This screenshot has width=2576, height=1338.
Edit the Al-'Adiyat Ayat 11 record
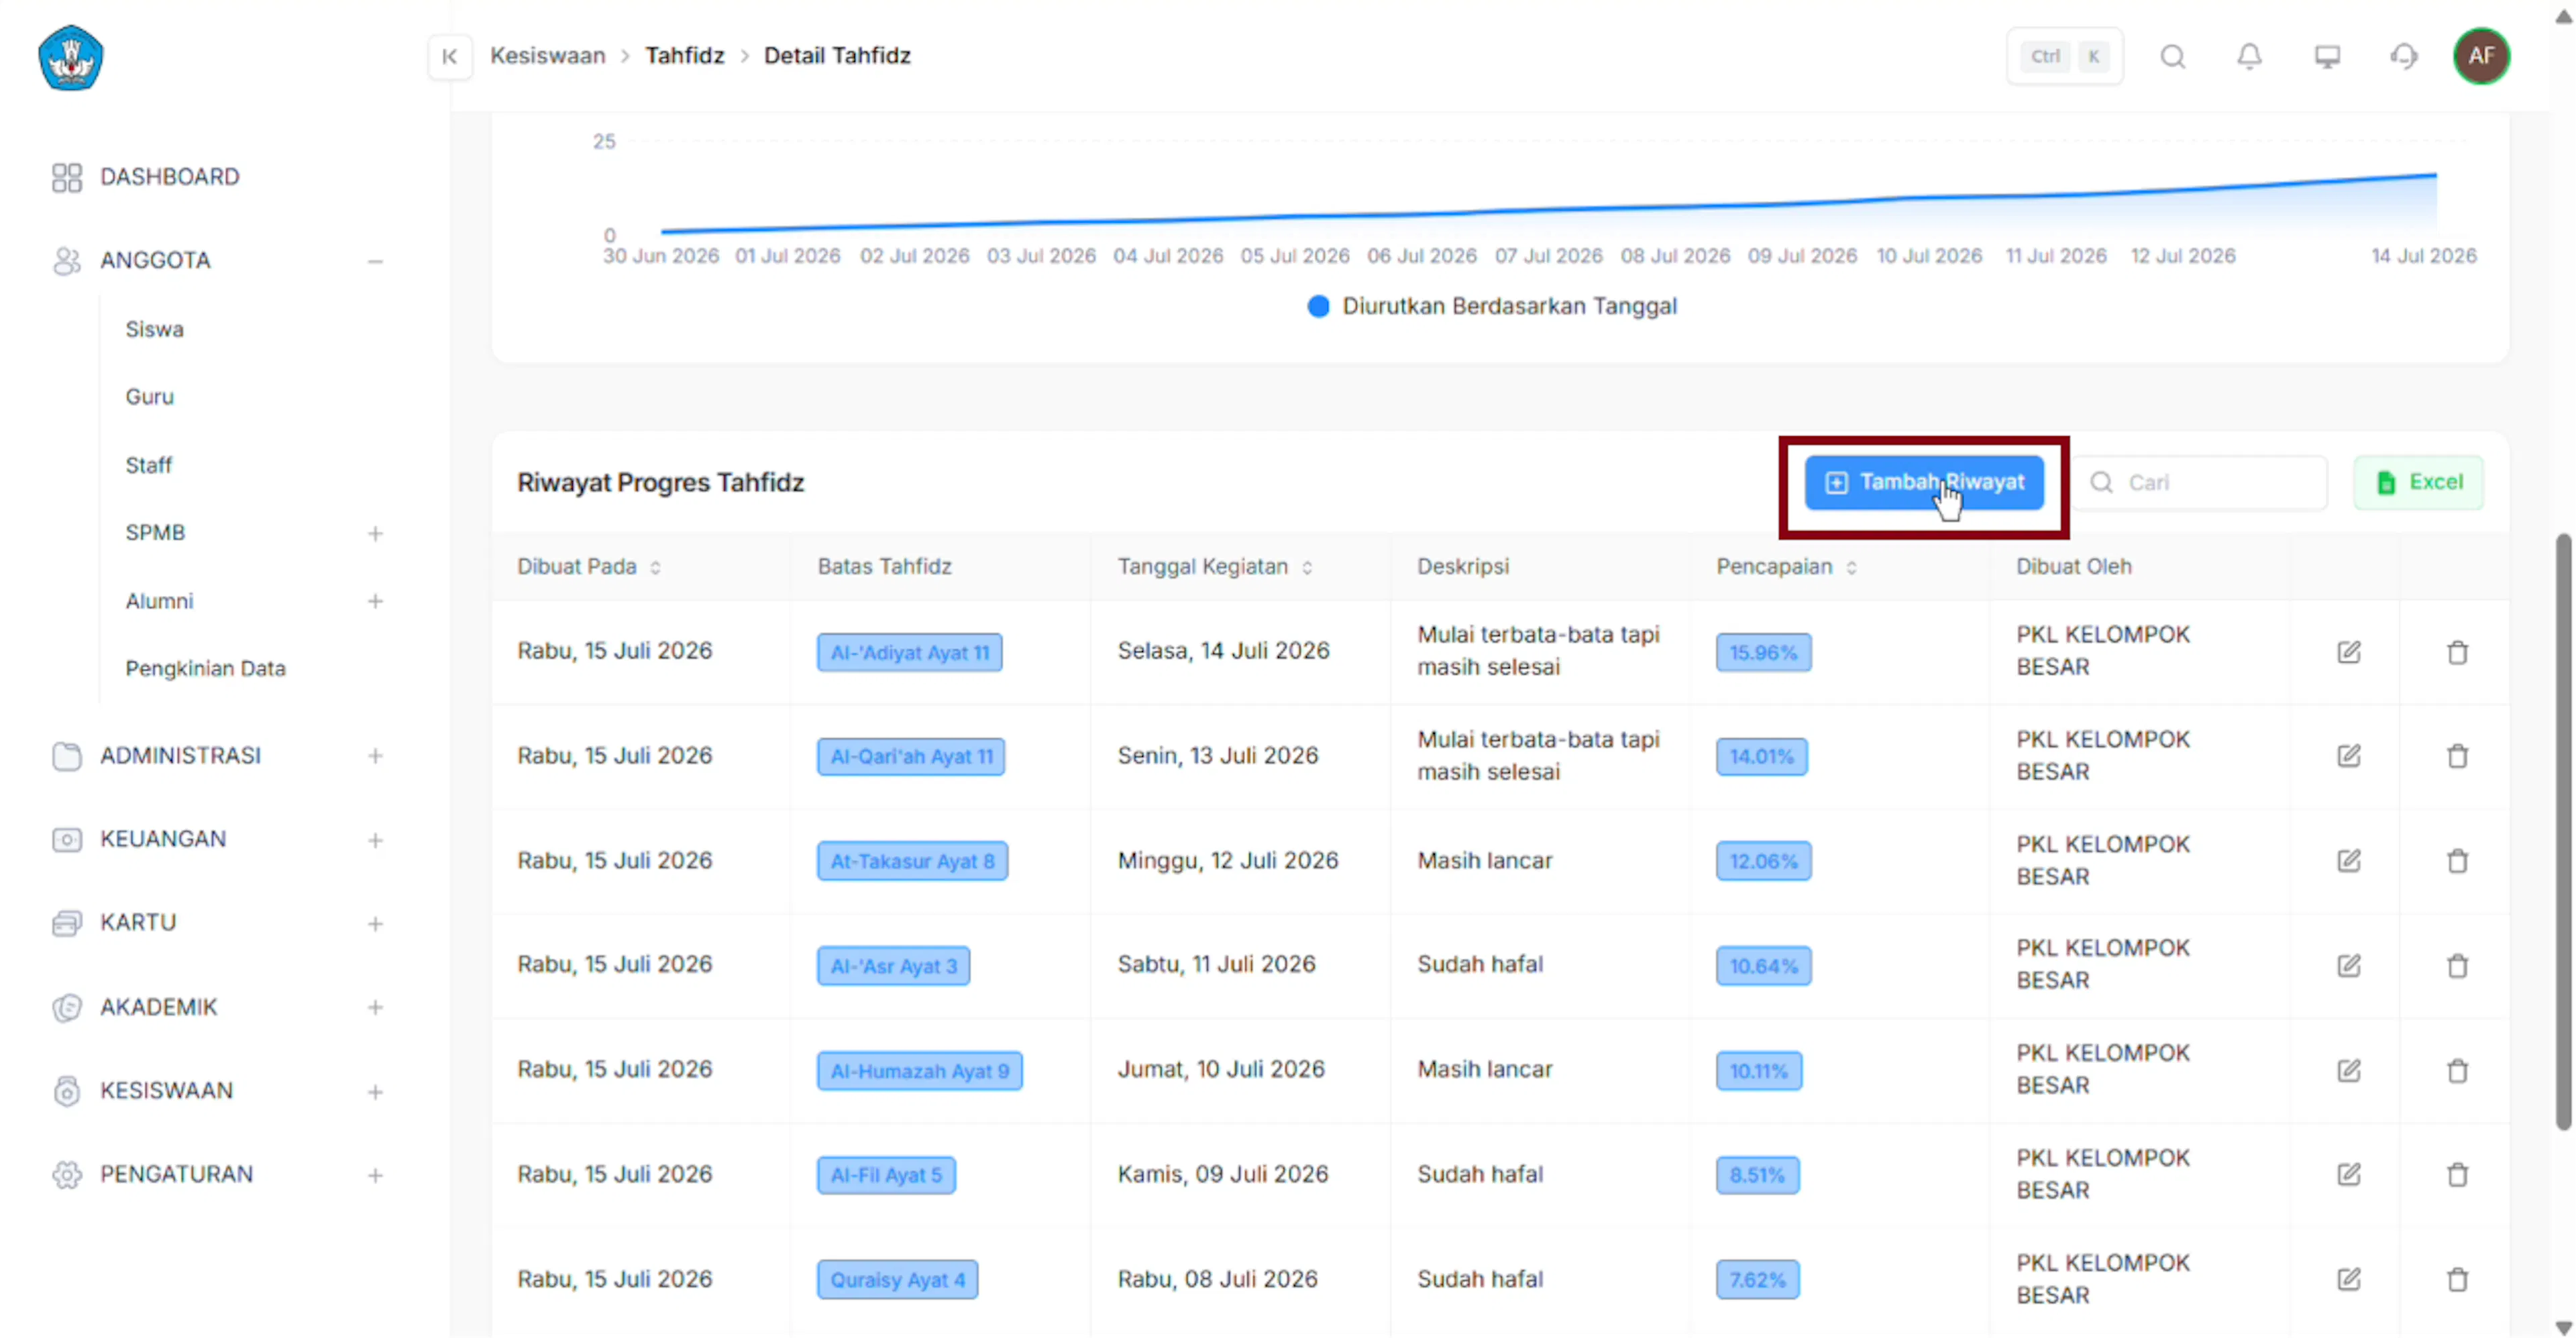tap(2349, 652)
